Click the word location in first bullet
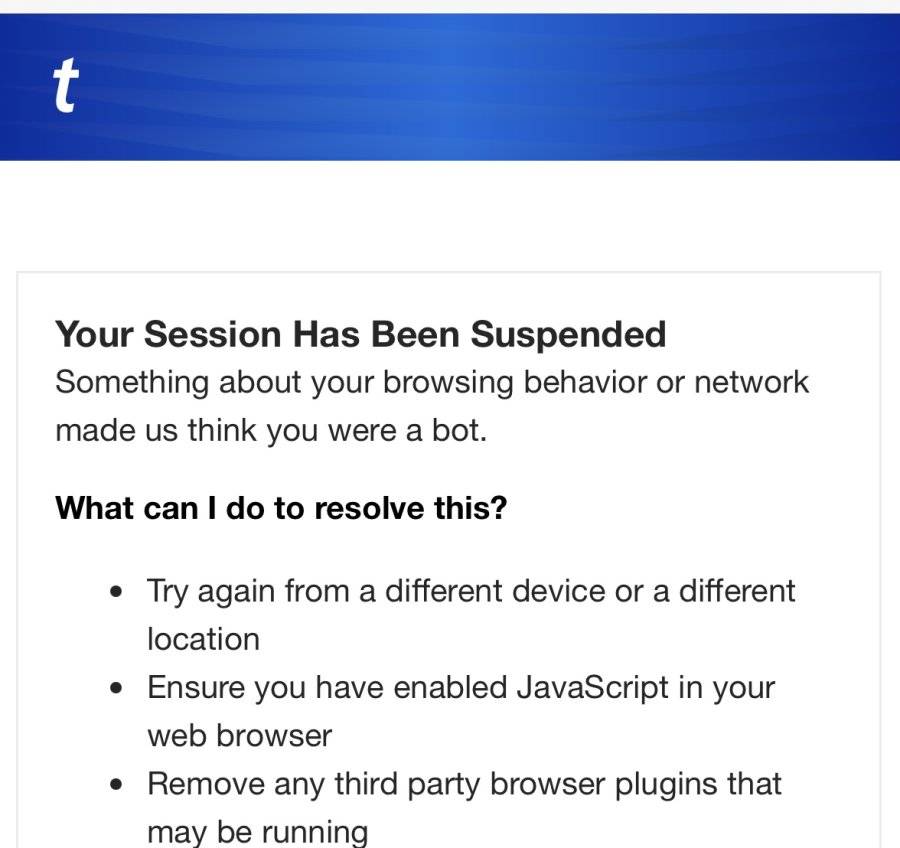Image resolution: width=900 pixels, height=848 pixels. click(203, 640)
